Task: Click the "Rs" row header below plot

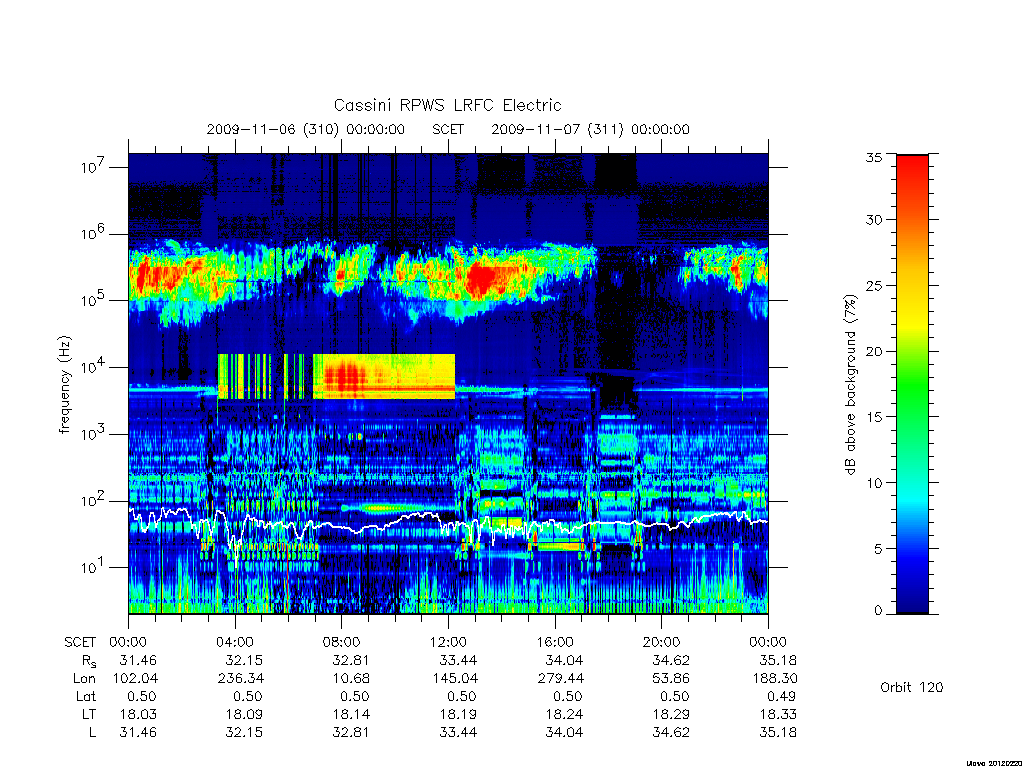Action: click(89, 661)
